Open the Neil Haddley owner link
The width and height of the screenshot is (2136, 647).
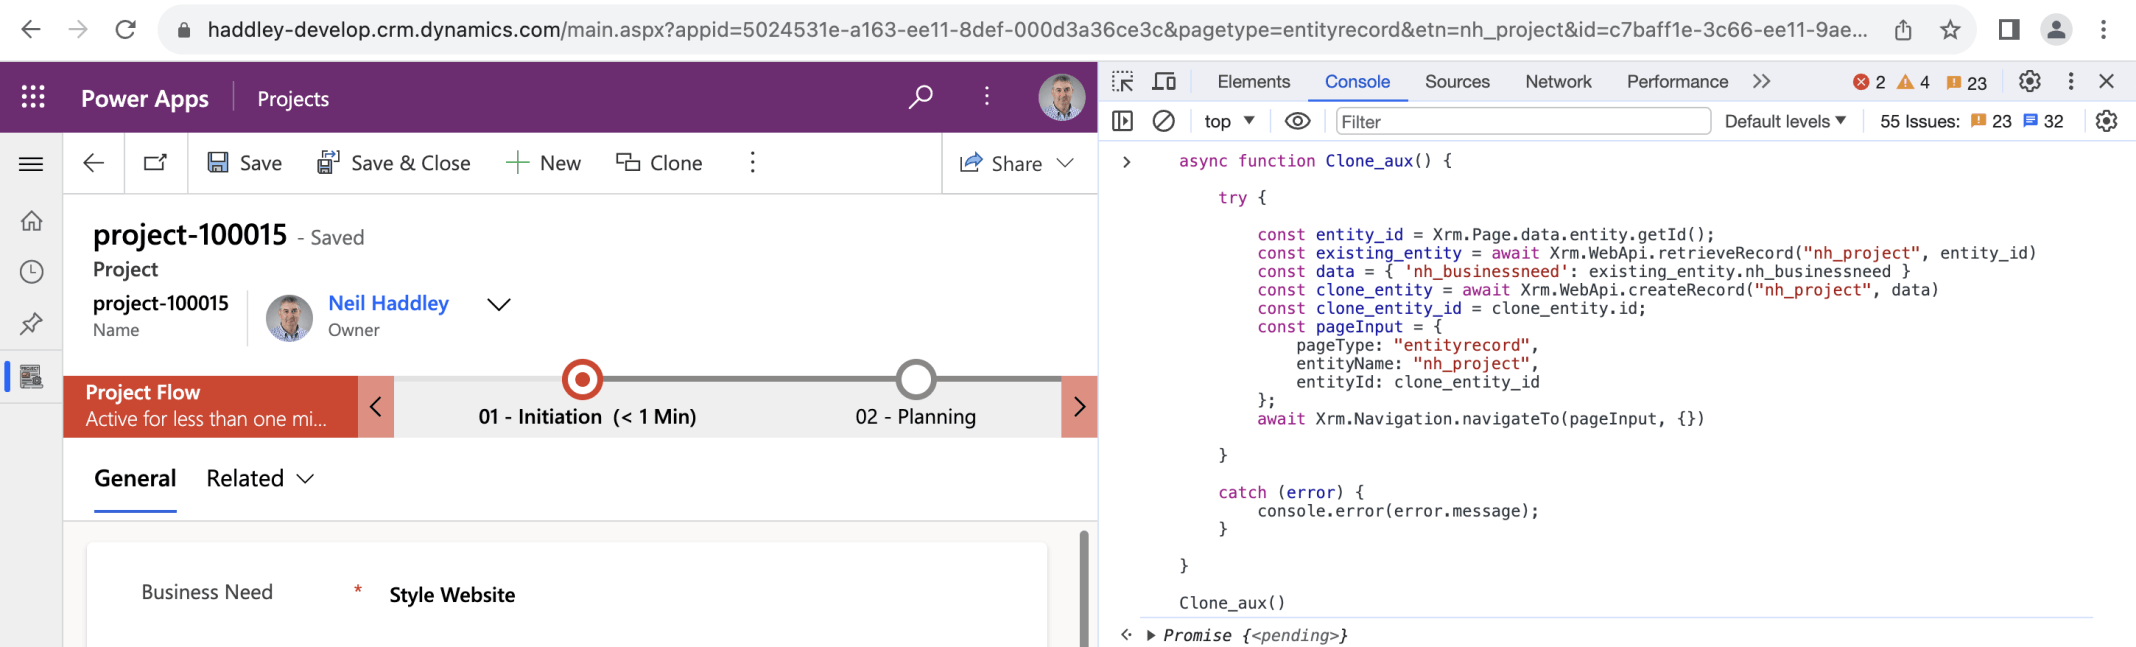(x=388, y=303)
